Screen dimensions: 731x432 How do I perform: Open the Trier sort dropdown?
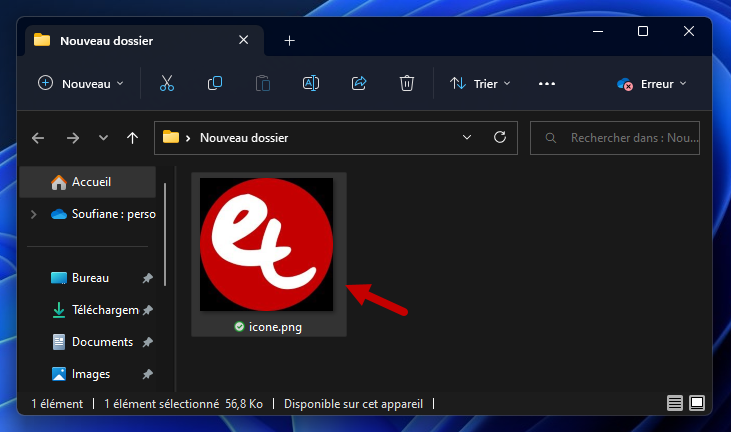[x=480, y=84]
